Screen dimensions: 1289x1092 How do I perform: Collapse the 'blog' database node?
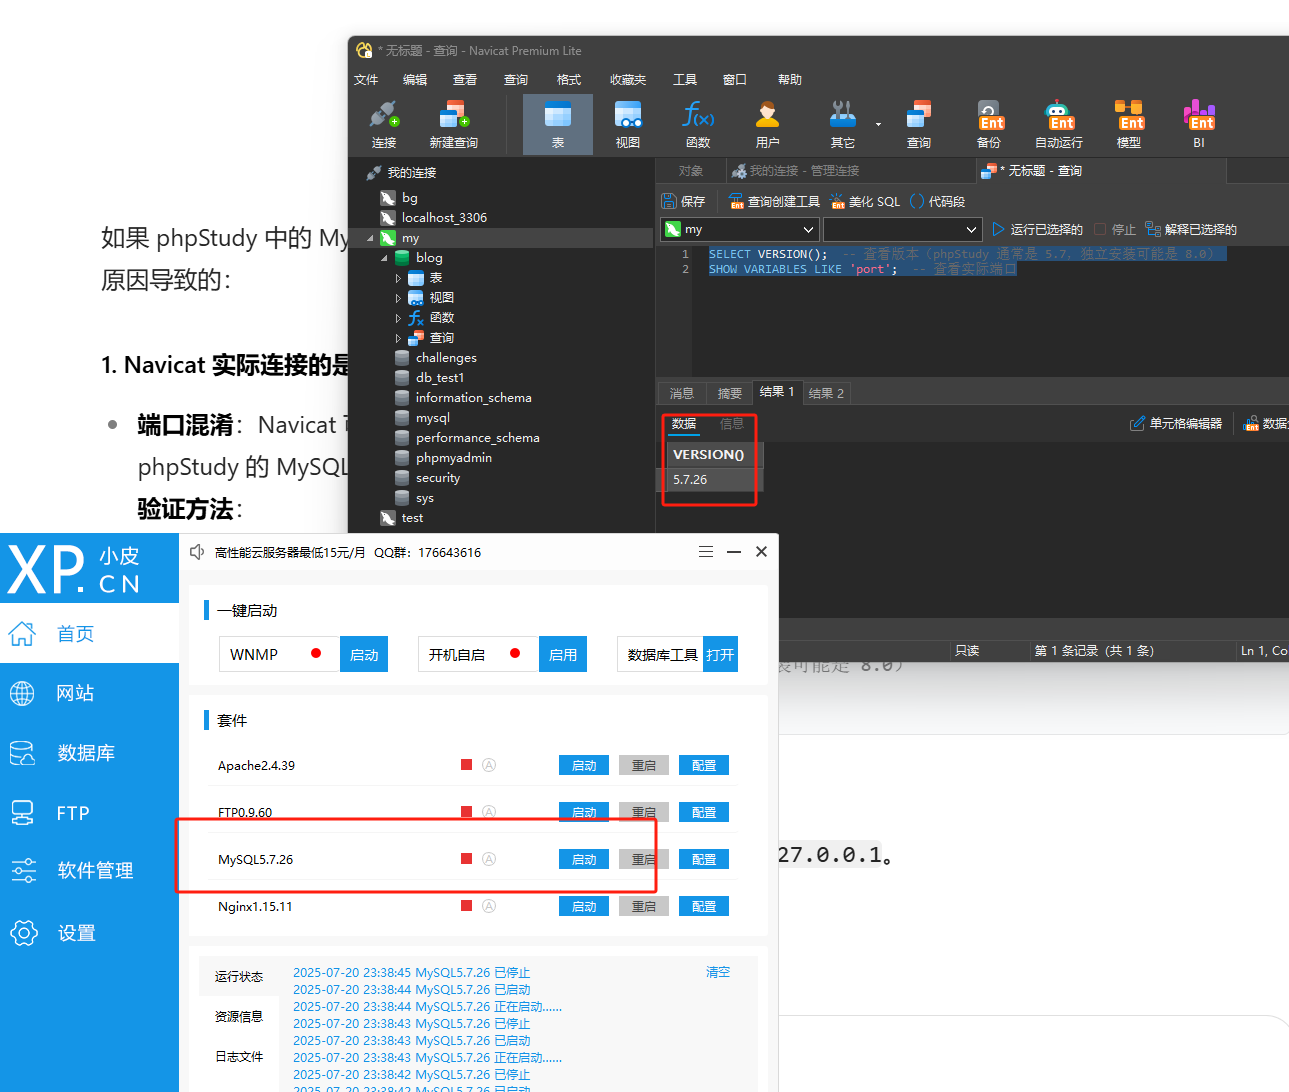(x=384, y=258)
